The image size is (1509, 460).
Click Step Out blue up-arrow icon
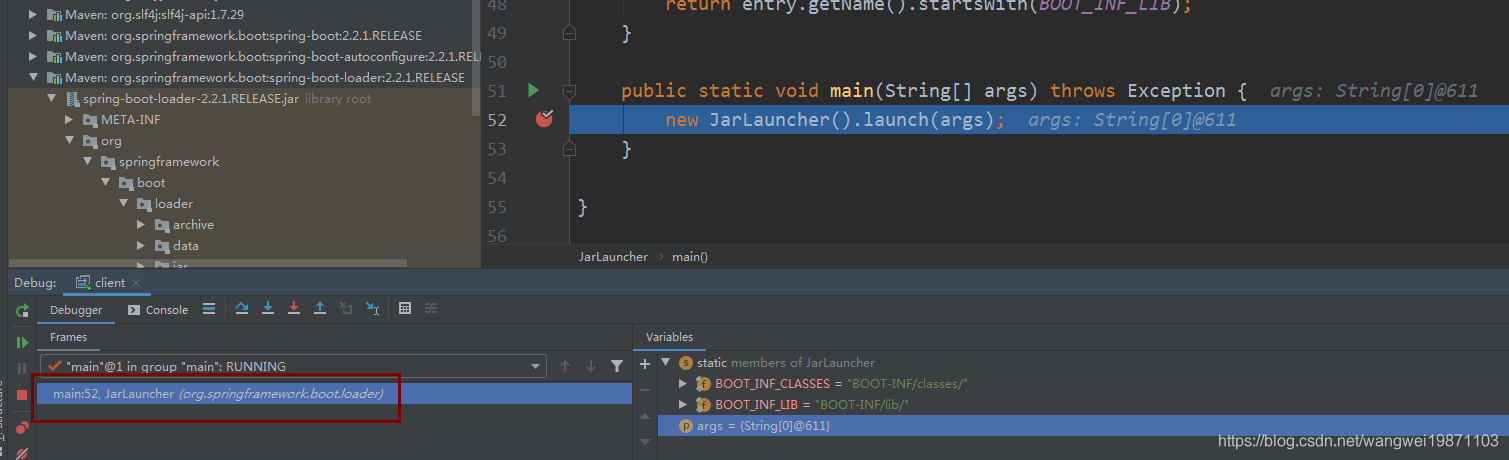click(320, 309)
